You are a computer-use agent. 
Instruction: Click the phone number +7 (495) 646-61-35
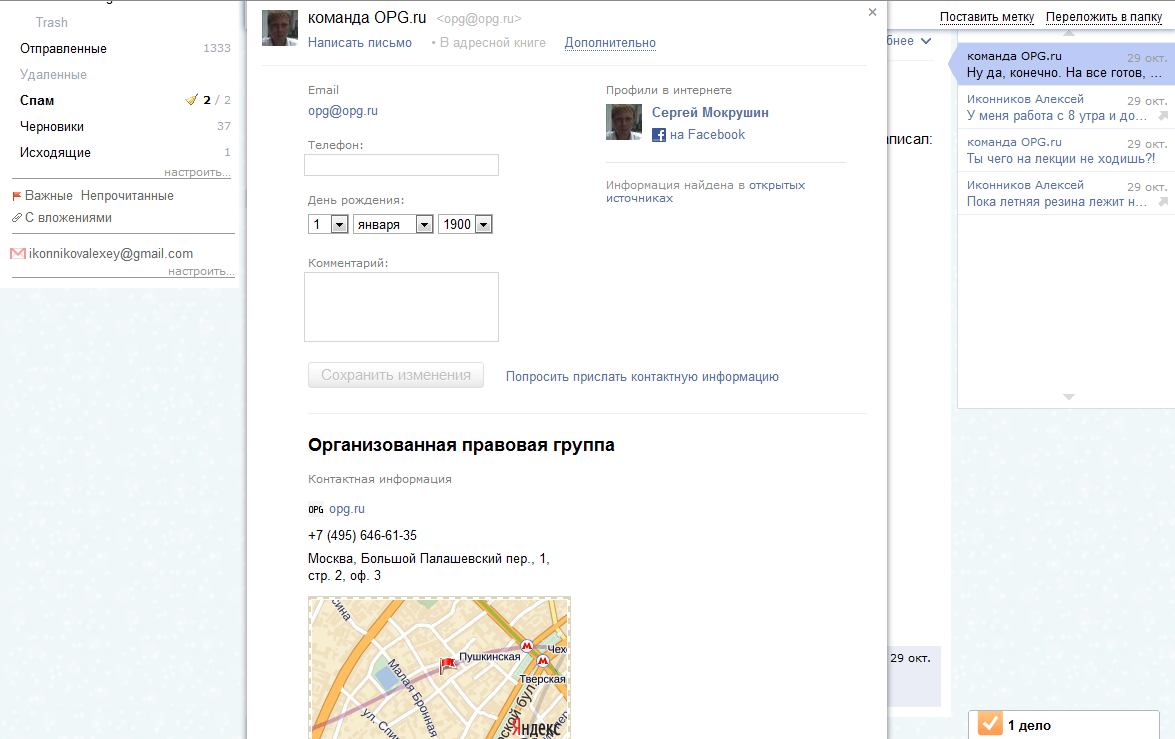click(362, 536)
